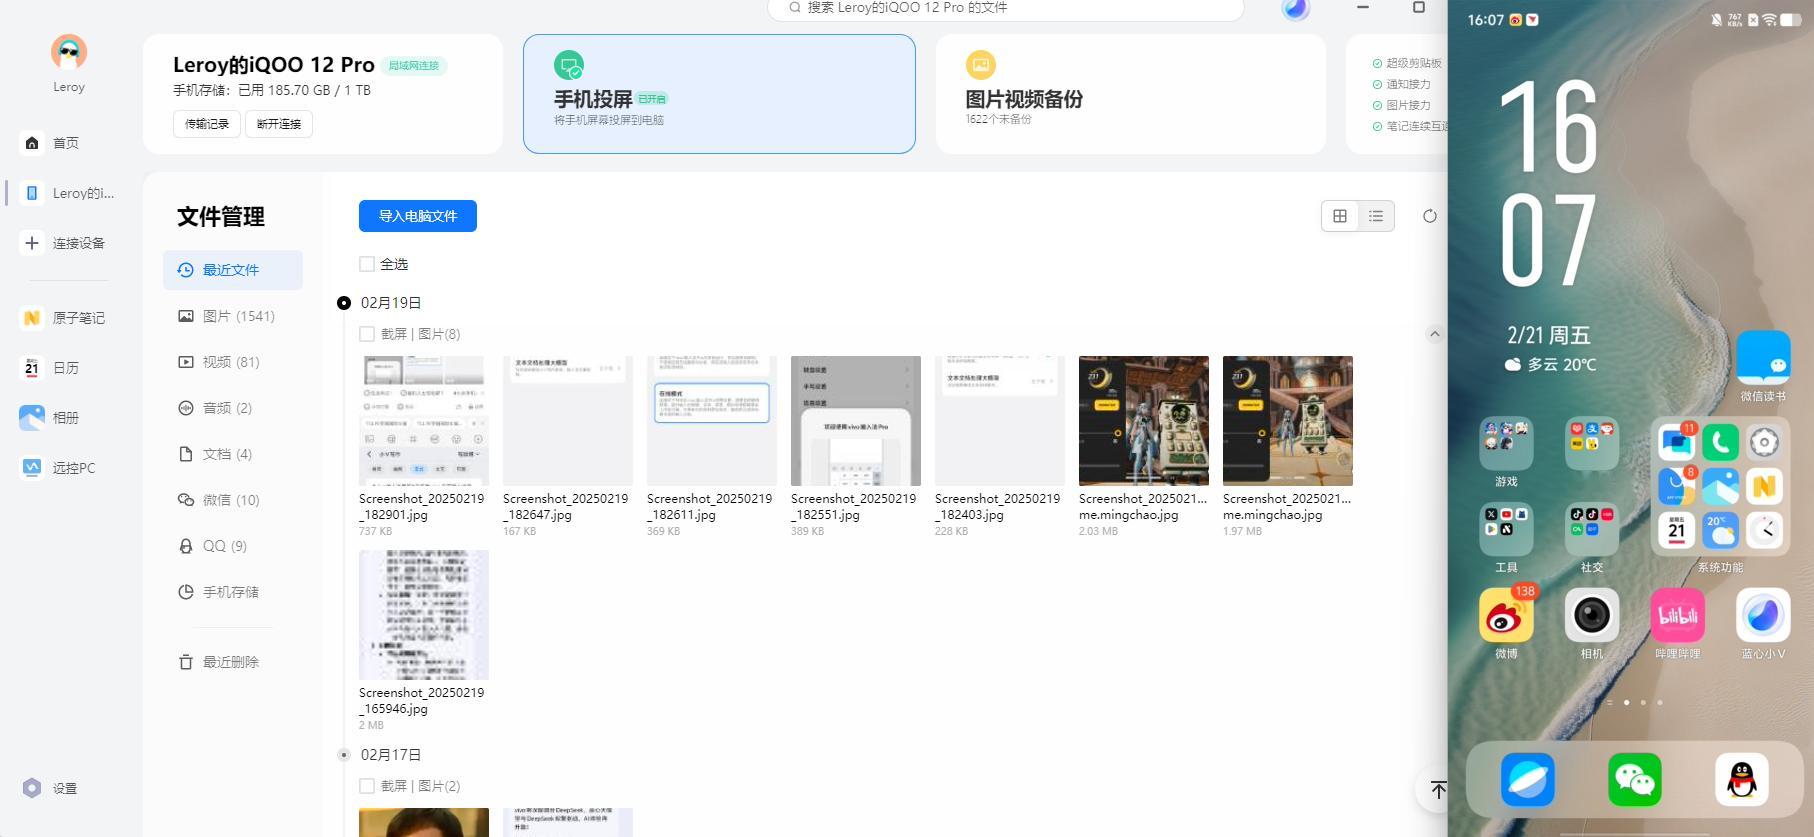Open 工具 folder on phone screen
Viewport: 1814px width, 837px height.
(x=1506, y=529)
